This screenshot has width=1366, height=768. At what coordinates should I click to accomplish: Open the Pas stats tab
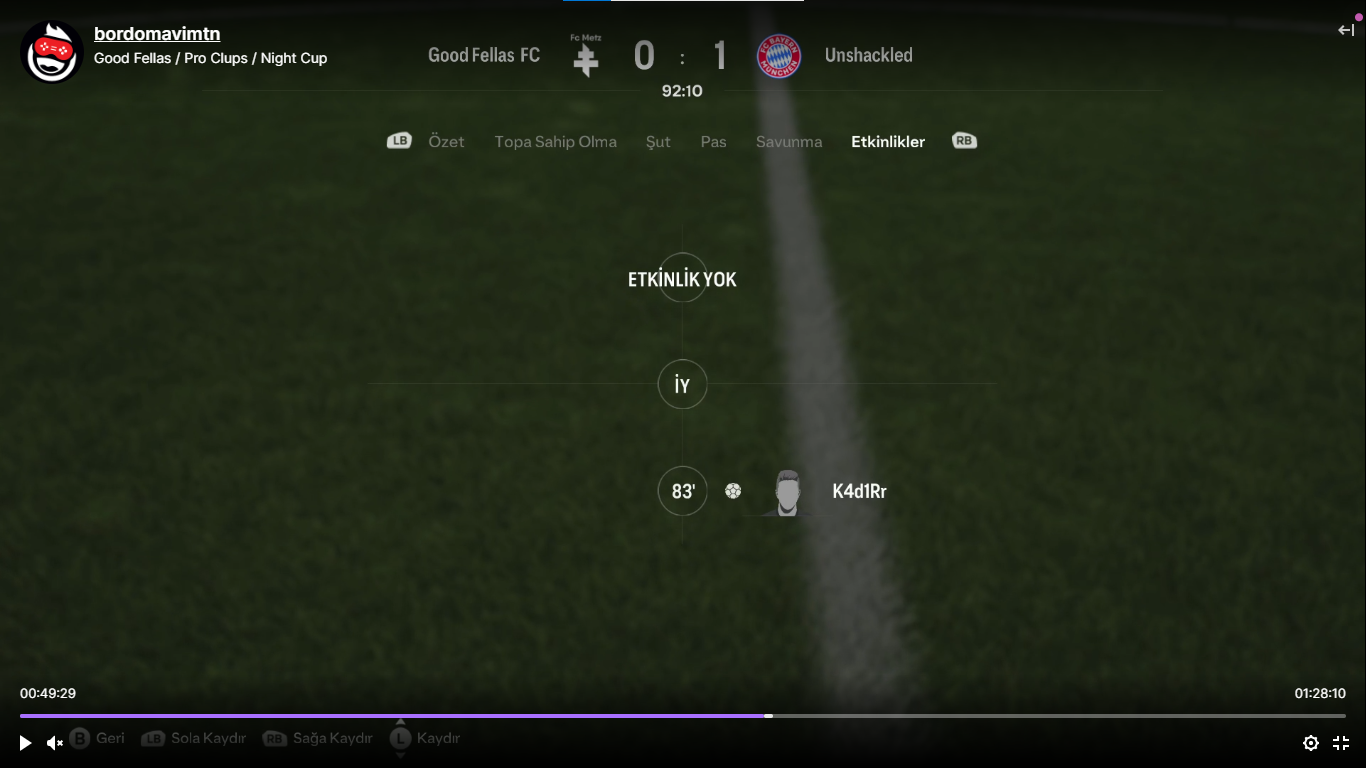(713, 142)
